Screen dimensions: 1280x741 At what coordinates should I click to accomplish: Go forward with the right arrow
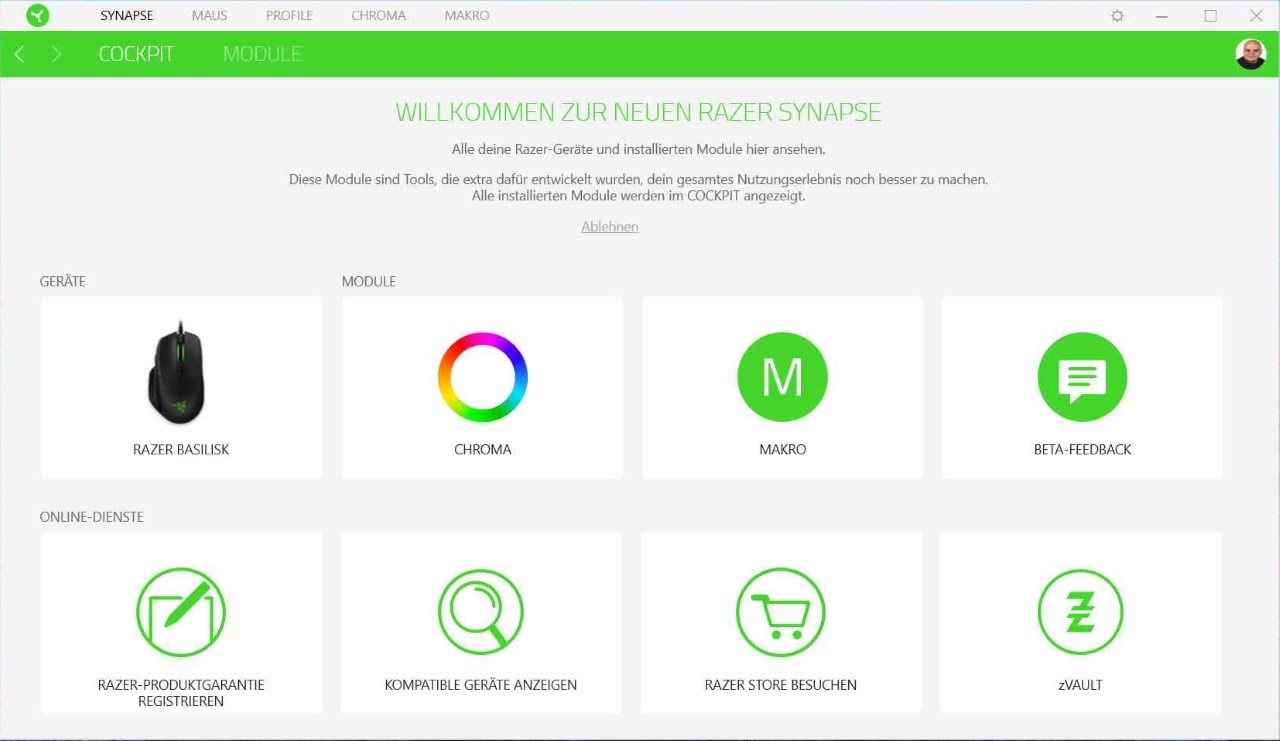pyautogui.click(x=56, y=54)
